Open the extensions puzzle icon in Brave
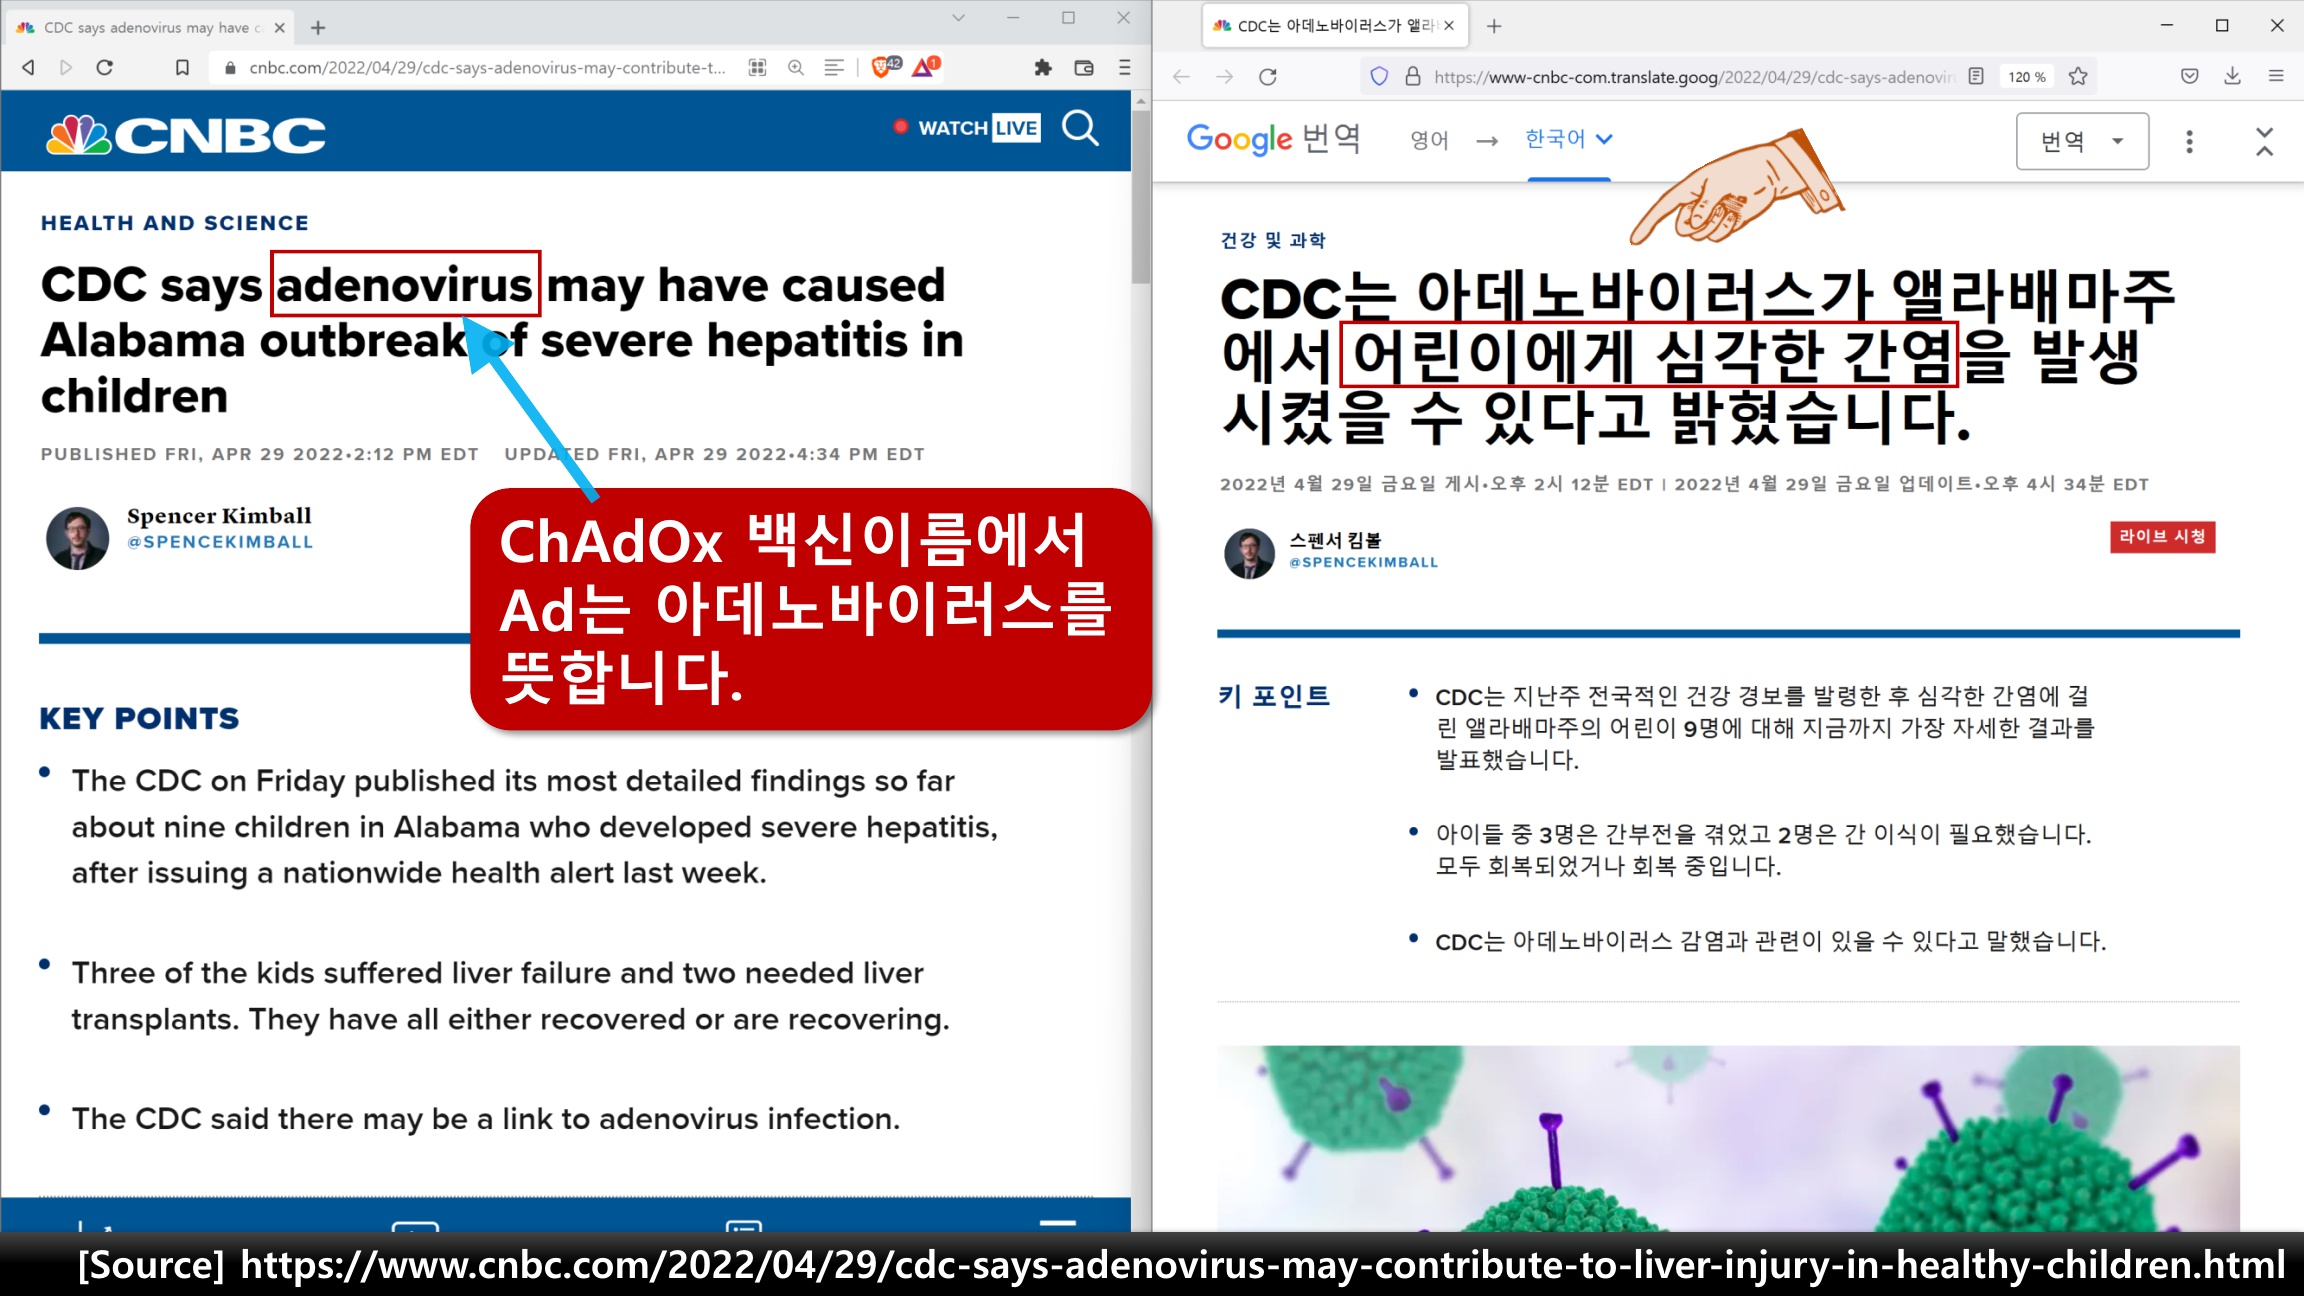Viewport: 2304px width, 1296px height. (x=1043, y=67)
